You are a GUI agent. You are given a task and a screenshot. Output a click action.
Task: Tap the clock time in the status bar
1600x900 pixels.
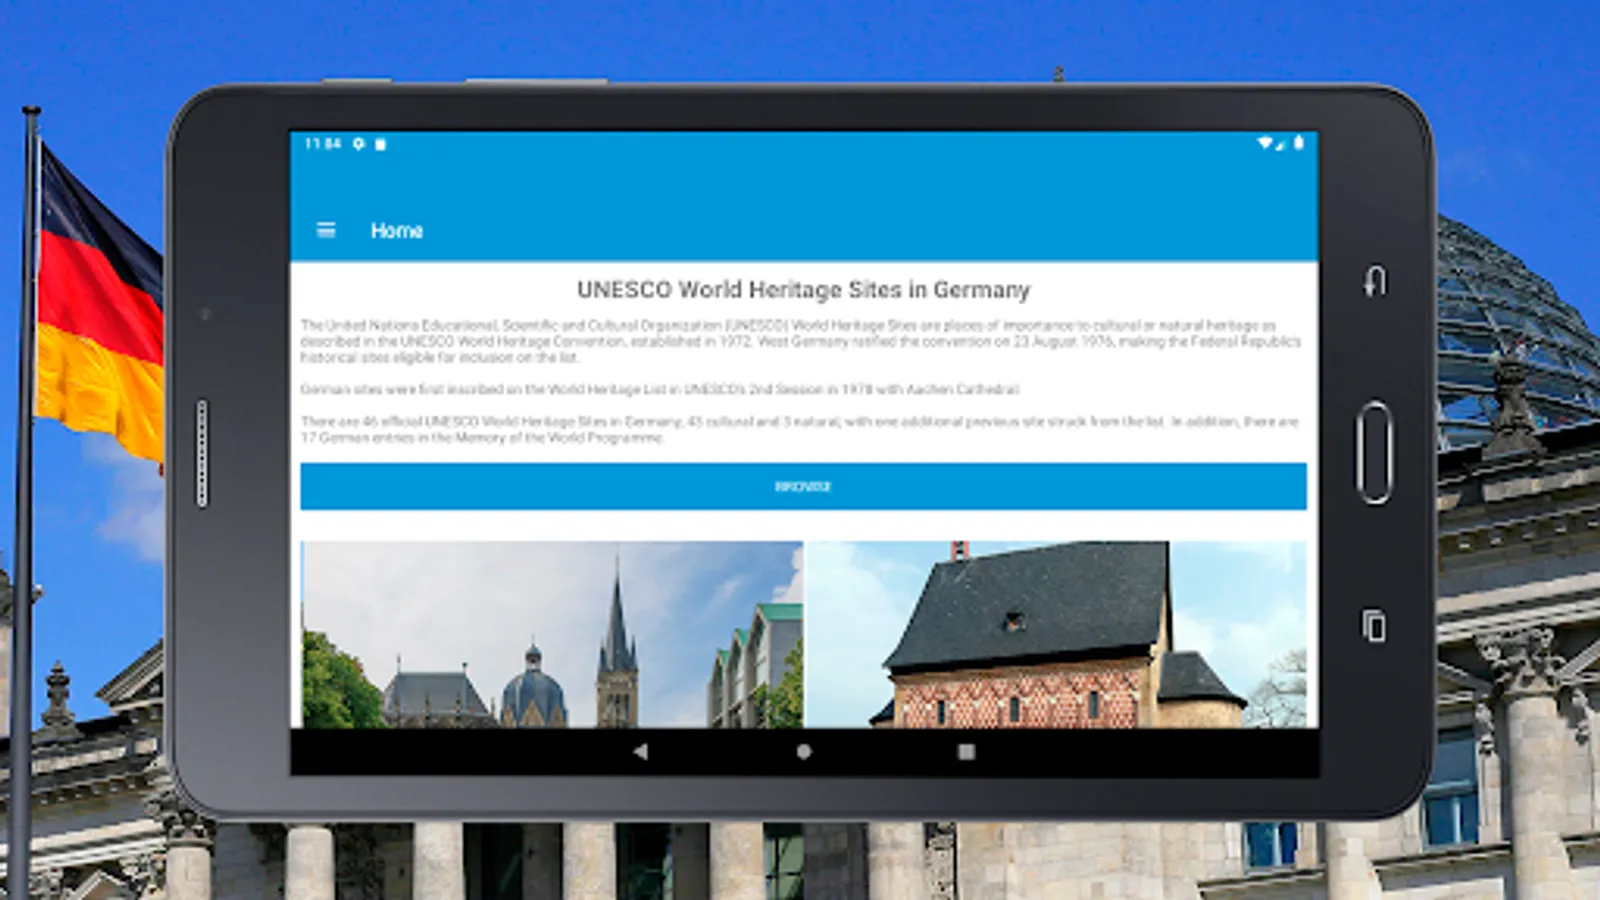(322, 144)
